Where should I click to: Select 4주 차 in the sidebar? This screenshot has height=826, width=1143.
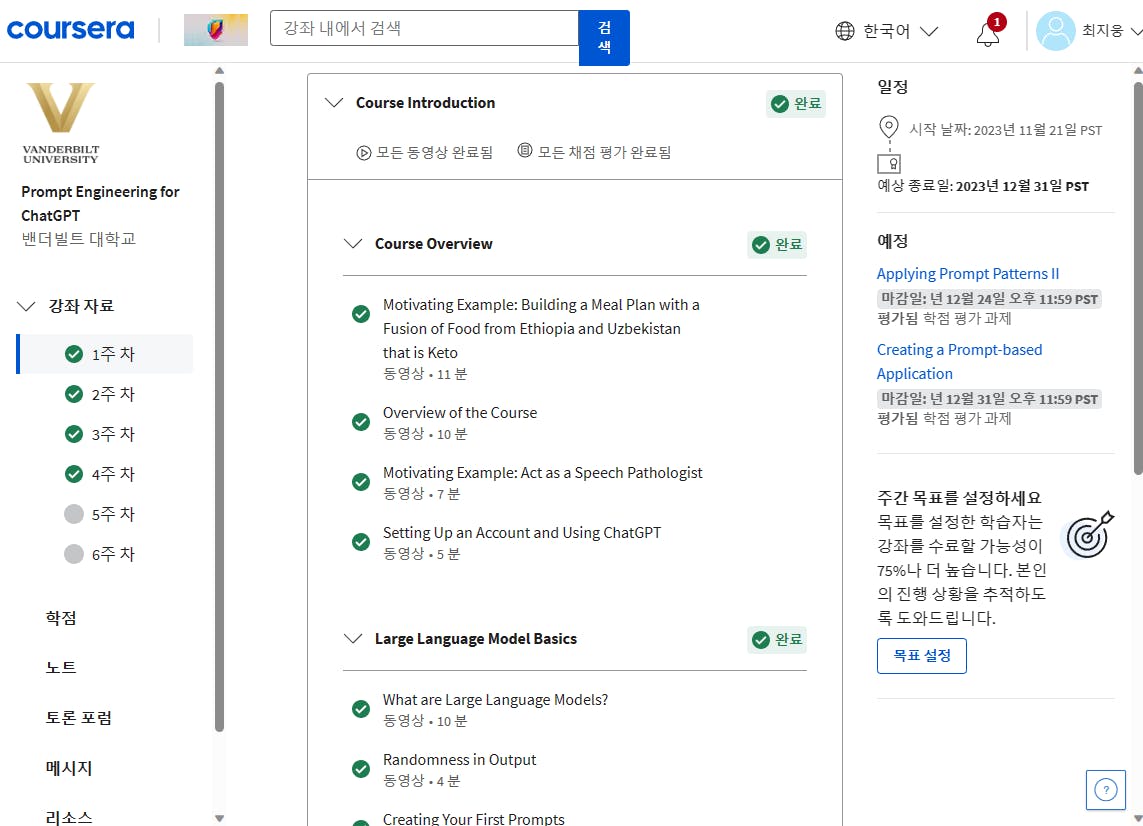106,475
